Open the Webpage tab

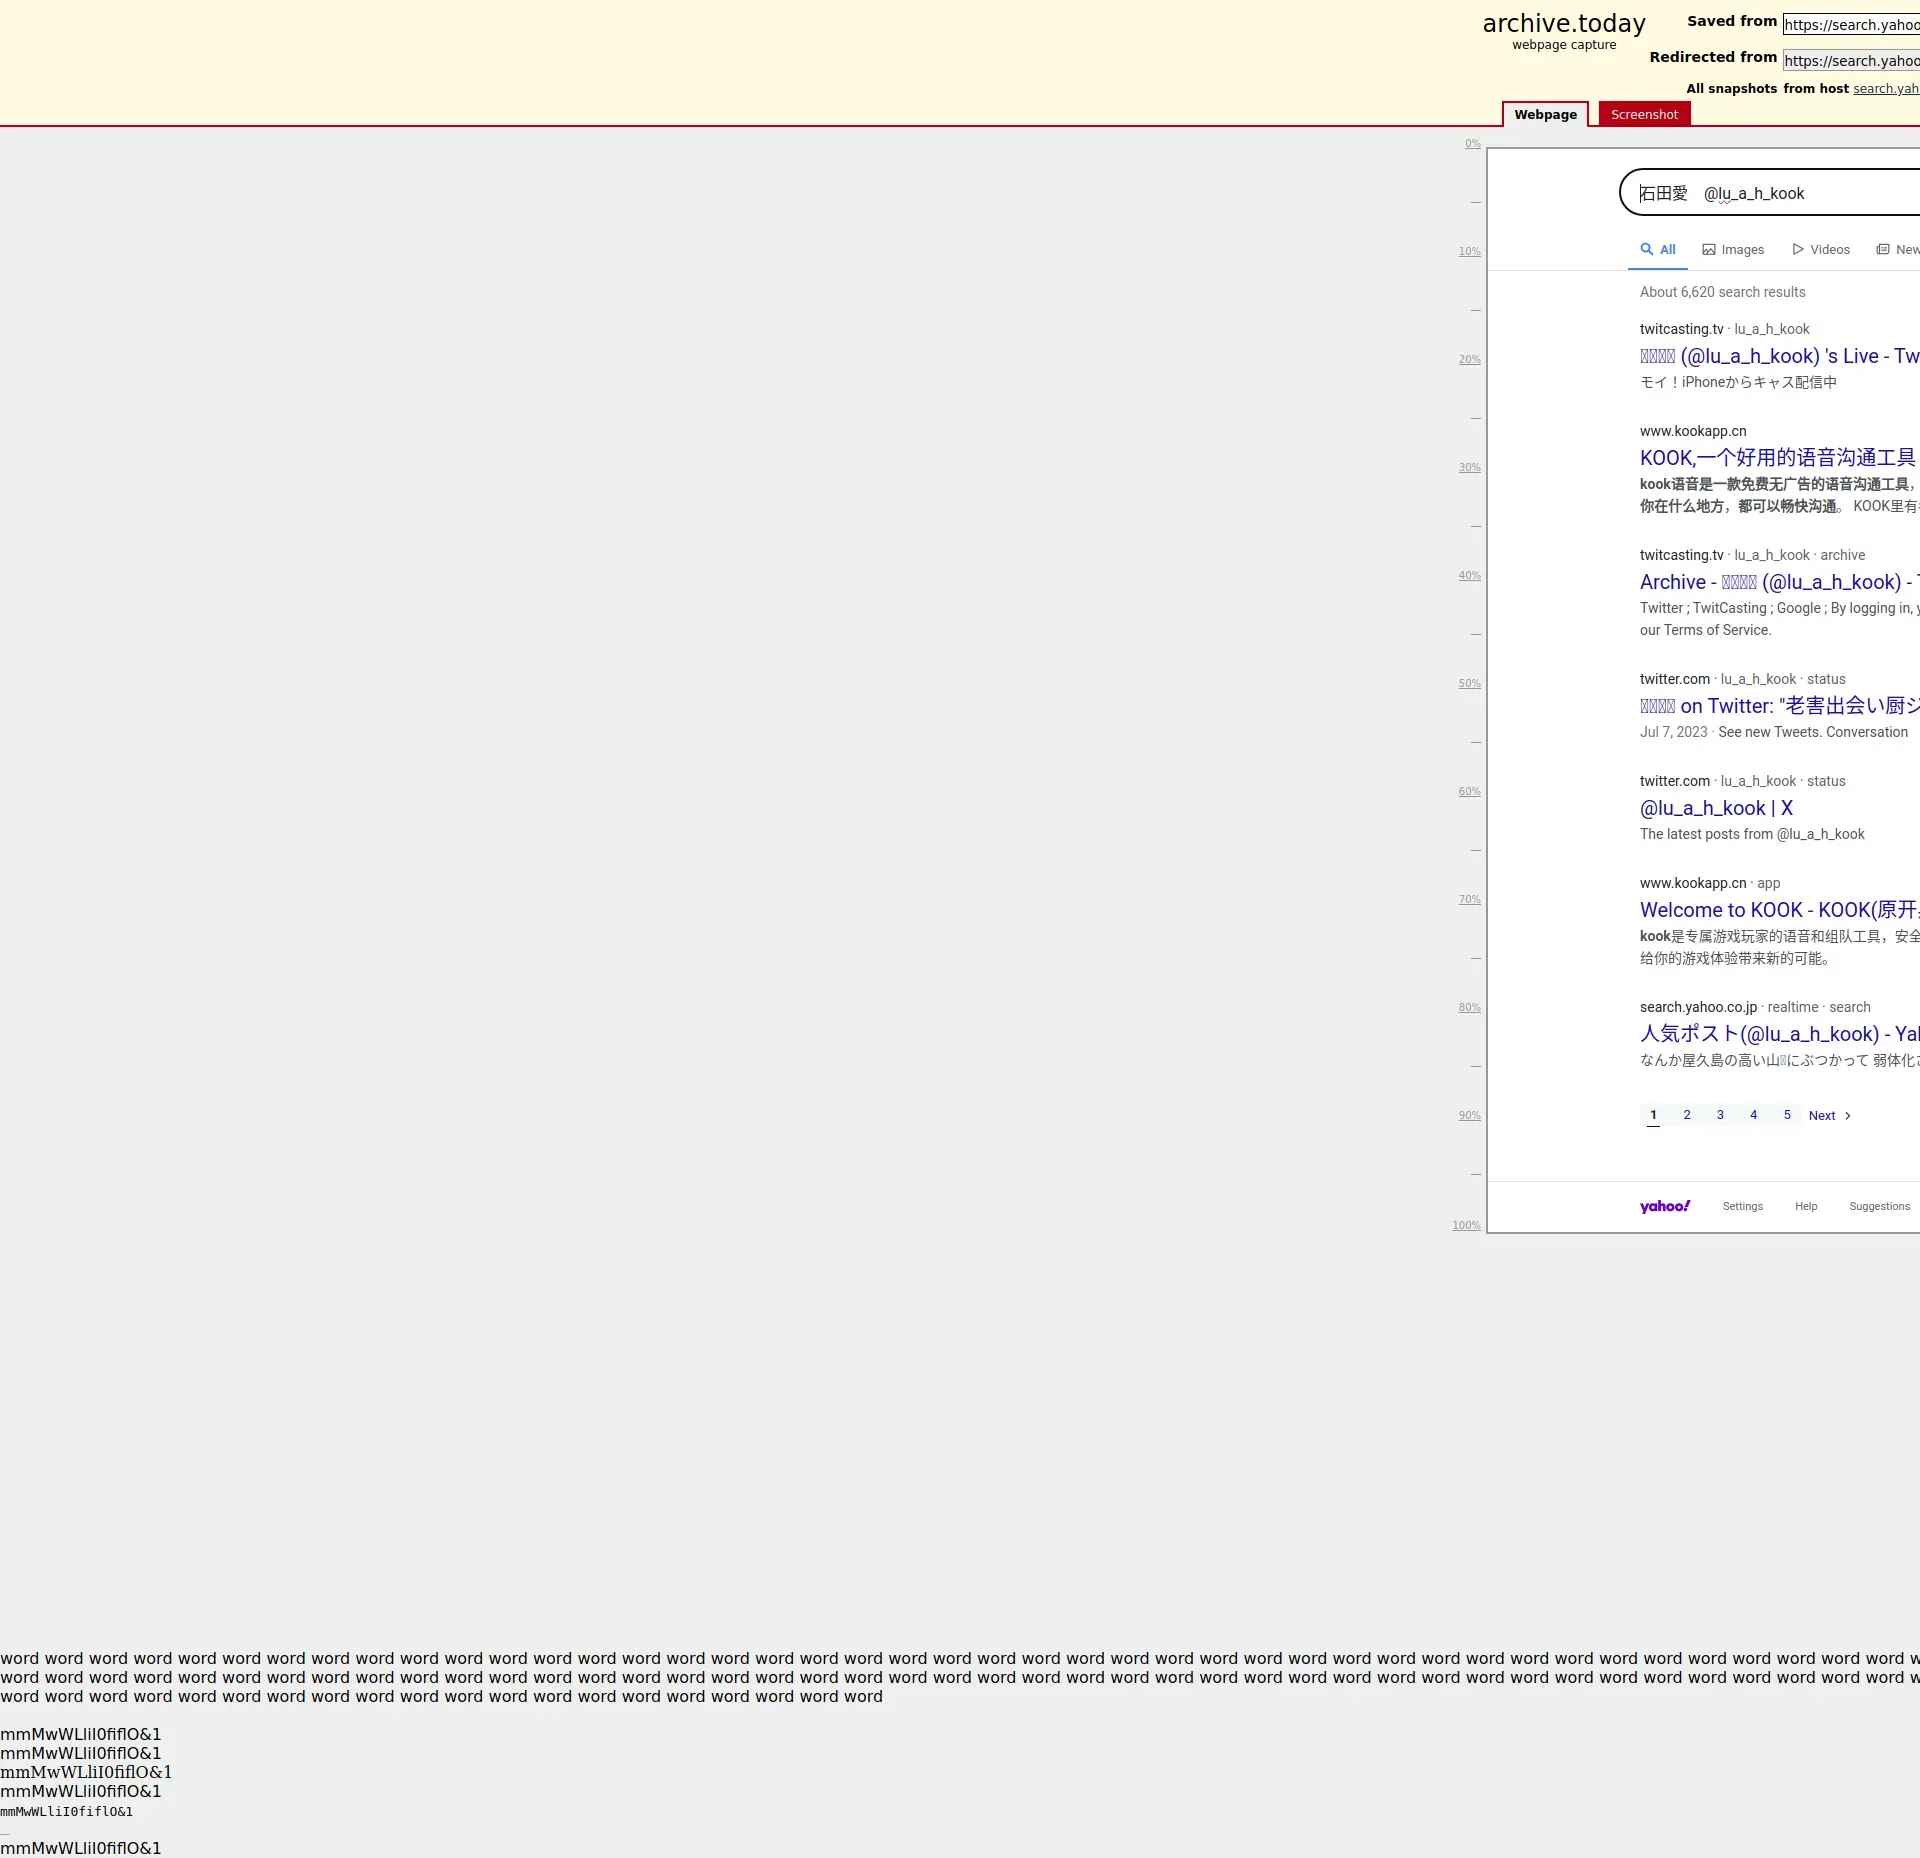tap(1545, 114)
